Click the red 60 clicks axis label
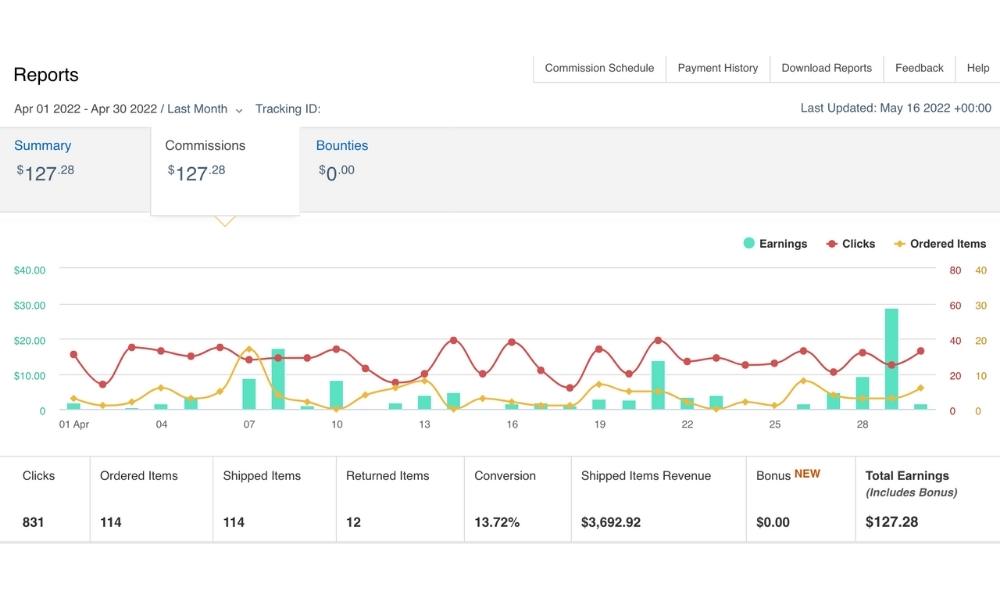1000x600 pixels. click(955, 305)
